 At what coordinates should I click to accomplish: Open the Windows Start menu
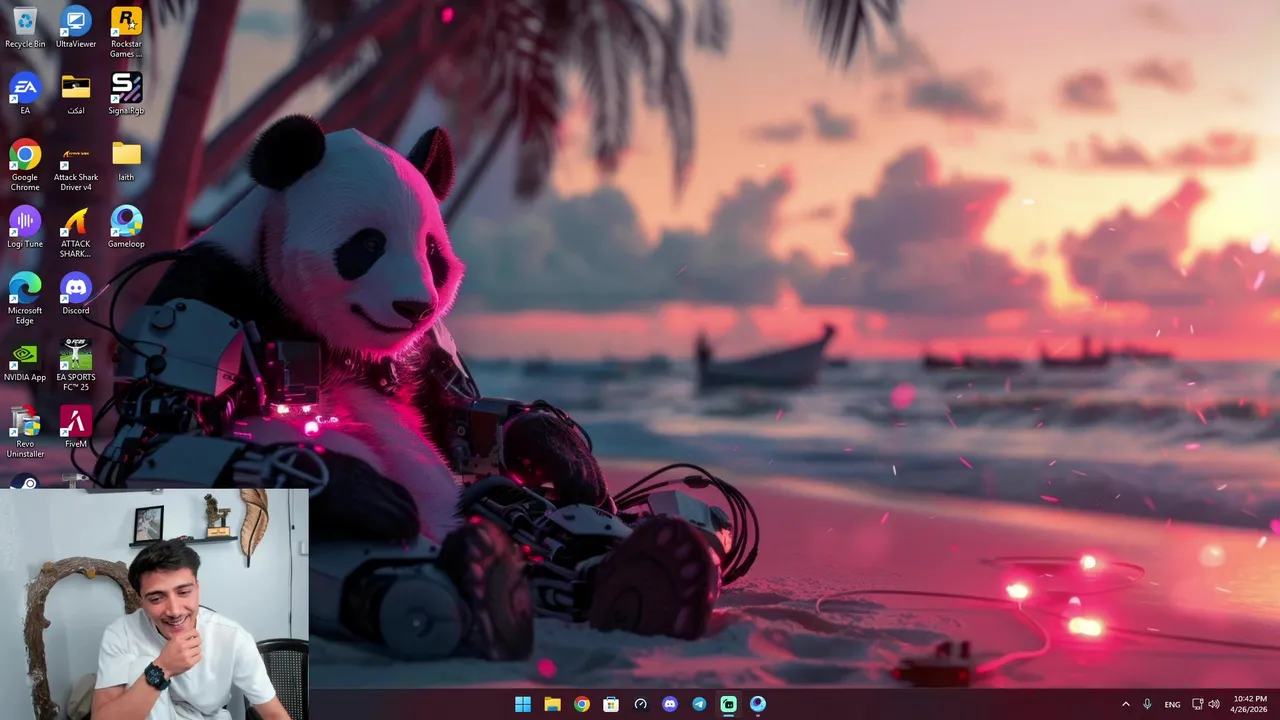[x=523, y=704]
